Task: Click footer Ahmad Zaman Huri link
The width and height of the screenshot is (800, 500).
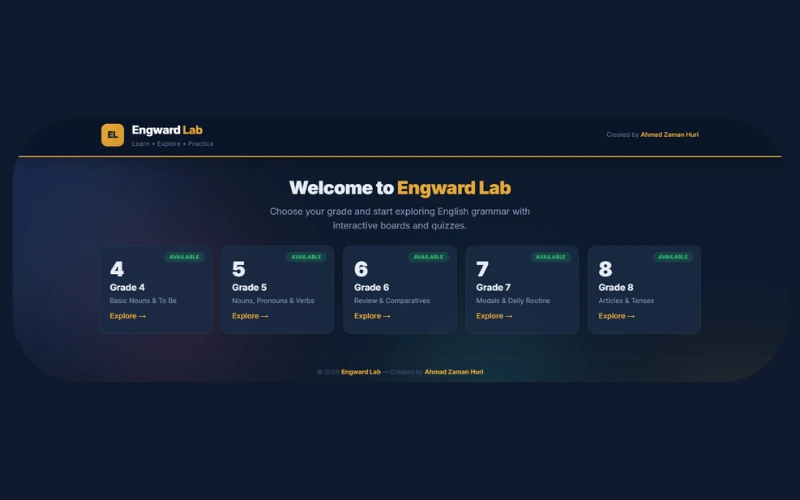Action: [x=454, y=372]
